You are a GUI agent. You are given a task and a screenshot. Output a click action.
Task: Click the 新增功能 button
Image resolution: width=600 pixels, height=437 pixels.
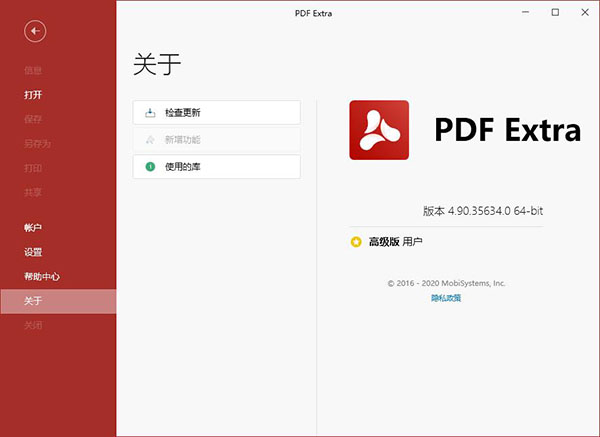(217, 140)
